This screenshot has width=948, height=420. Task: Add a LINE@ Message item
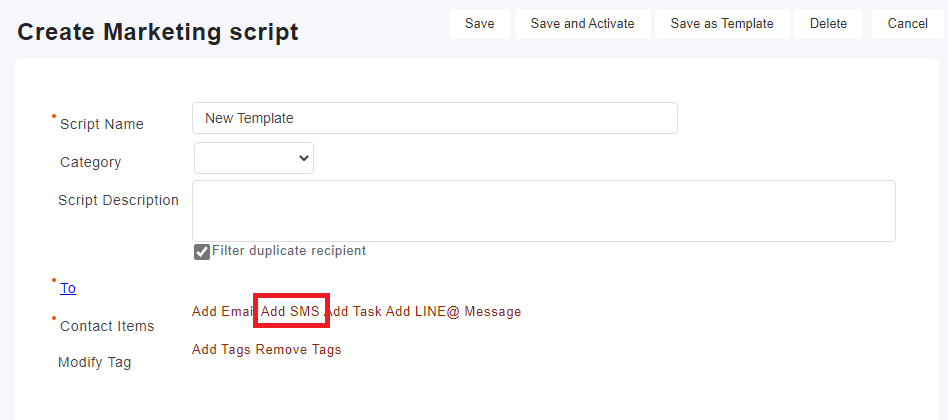pos(453,312)
